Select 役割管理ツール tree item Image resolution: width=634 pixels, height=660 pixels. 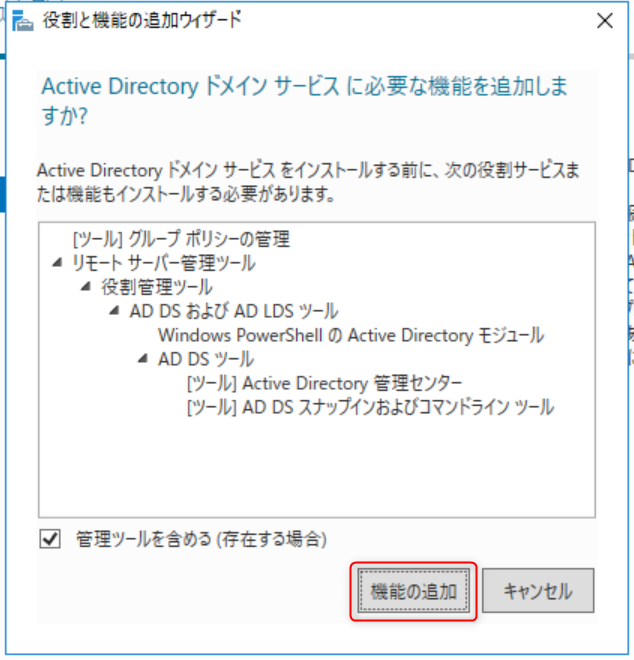157,287
